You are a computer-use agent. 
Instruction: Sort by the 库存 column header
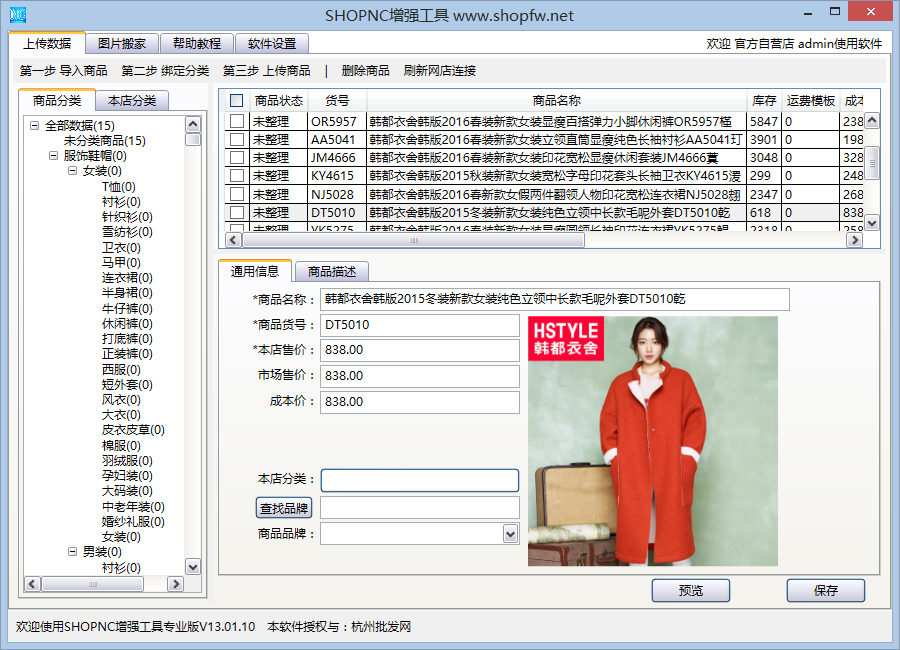pos(764,101)
